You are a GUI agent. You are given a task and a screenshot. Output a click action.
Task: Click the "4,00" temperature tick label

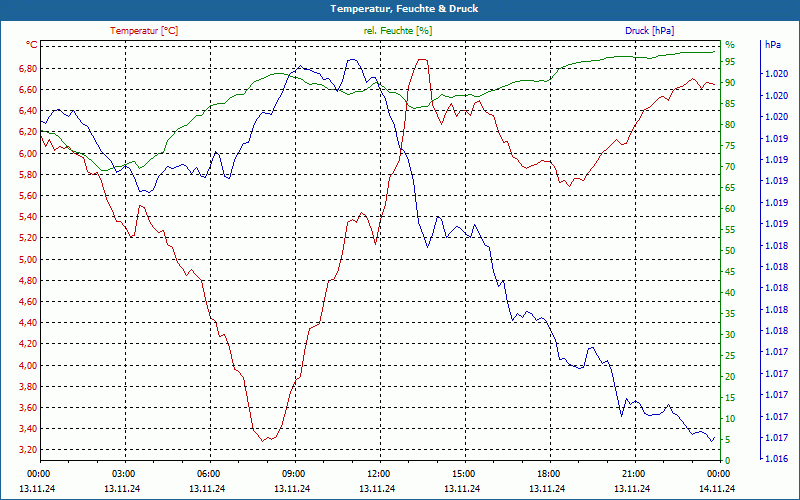point(29,365)
